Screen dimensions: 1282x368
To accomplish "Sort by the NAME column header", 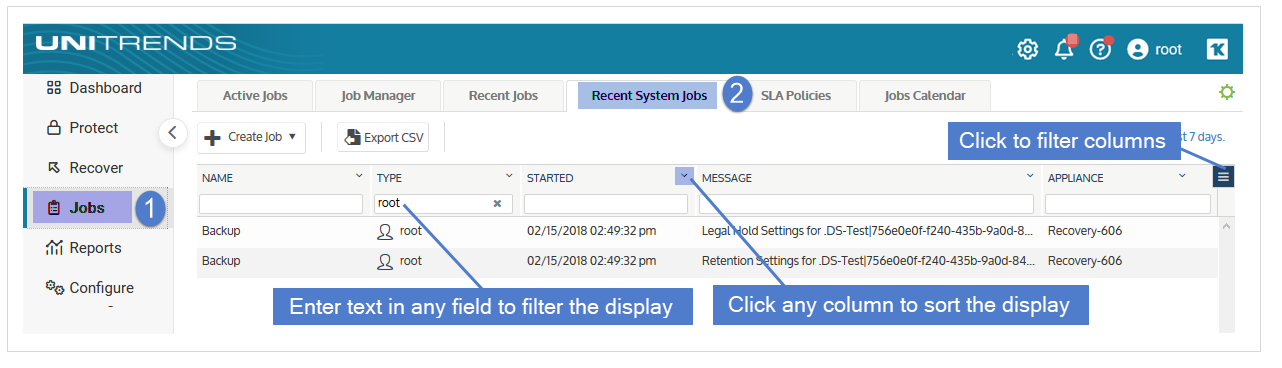I will click(x=217, y=178).
